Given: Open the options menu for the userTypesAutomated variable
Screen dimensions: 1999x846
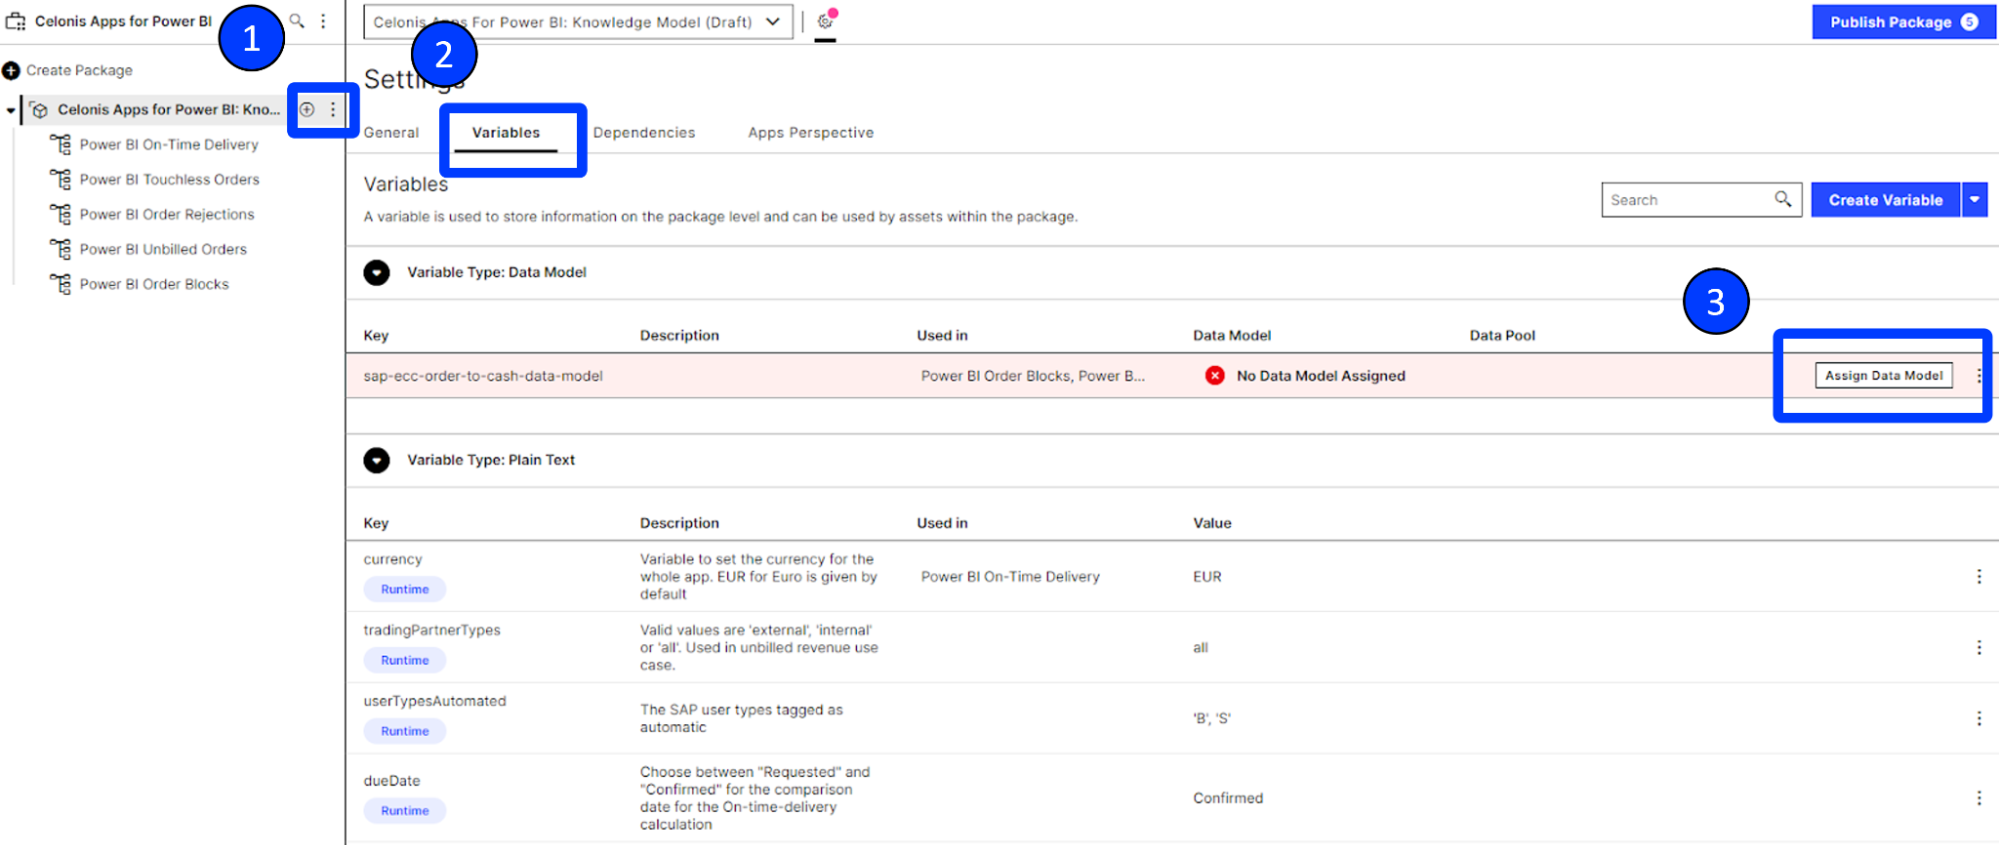Looking at the screenshot, I should (x=1979, y=718).
